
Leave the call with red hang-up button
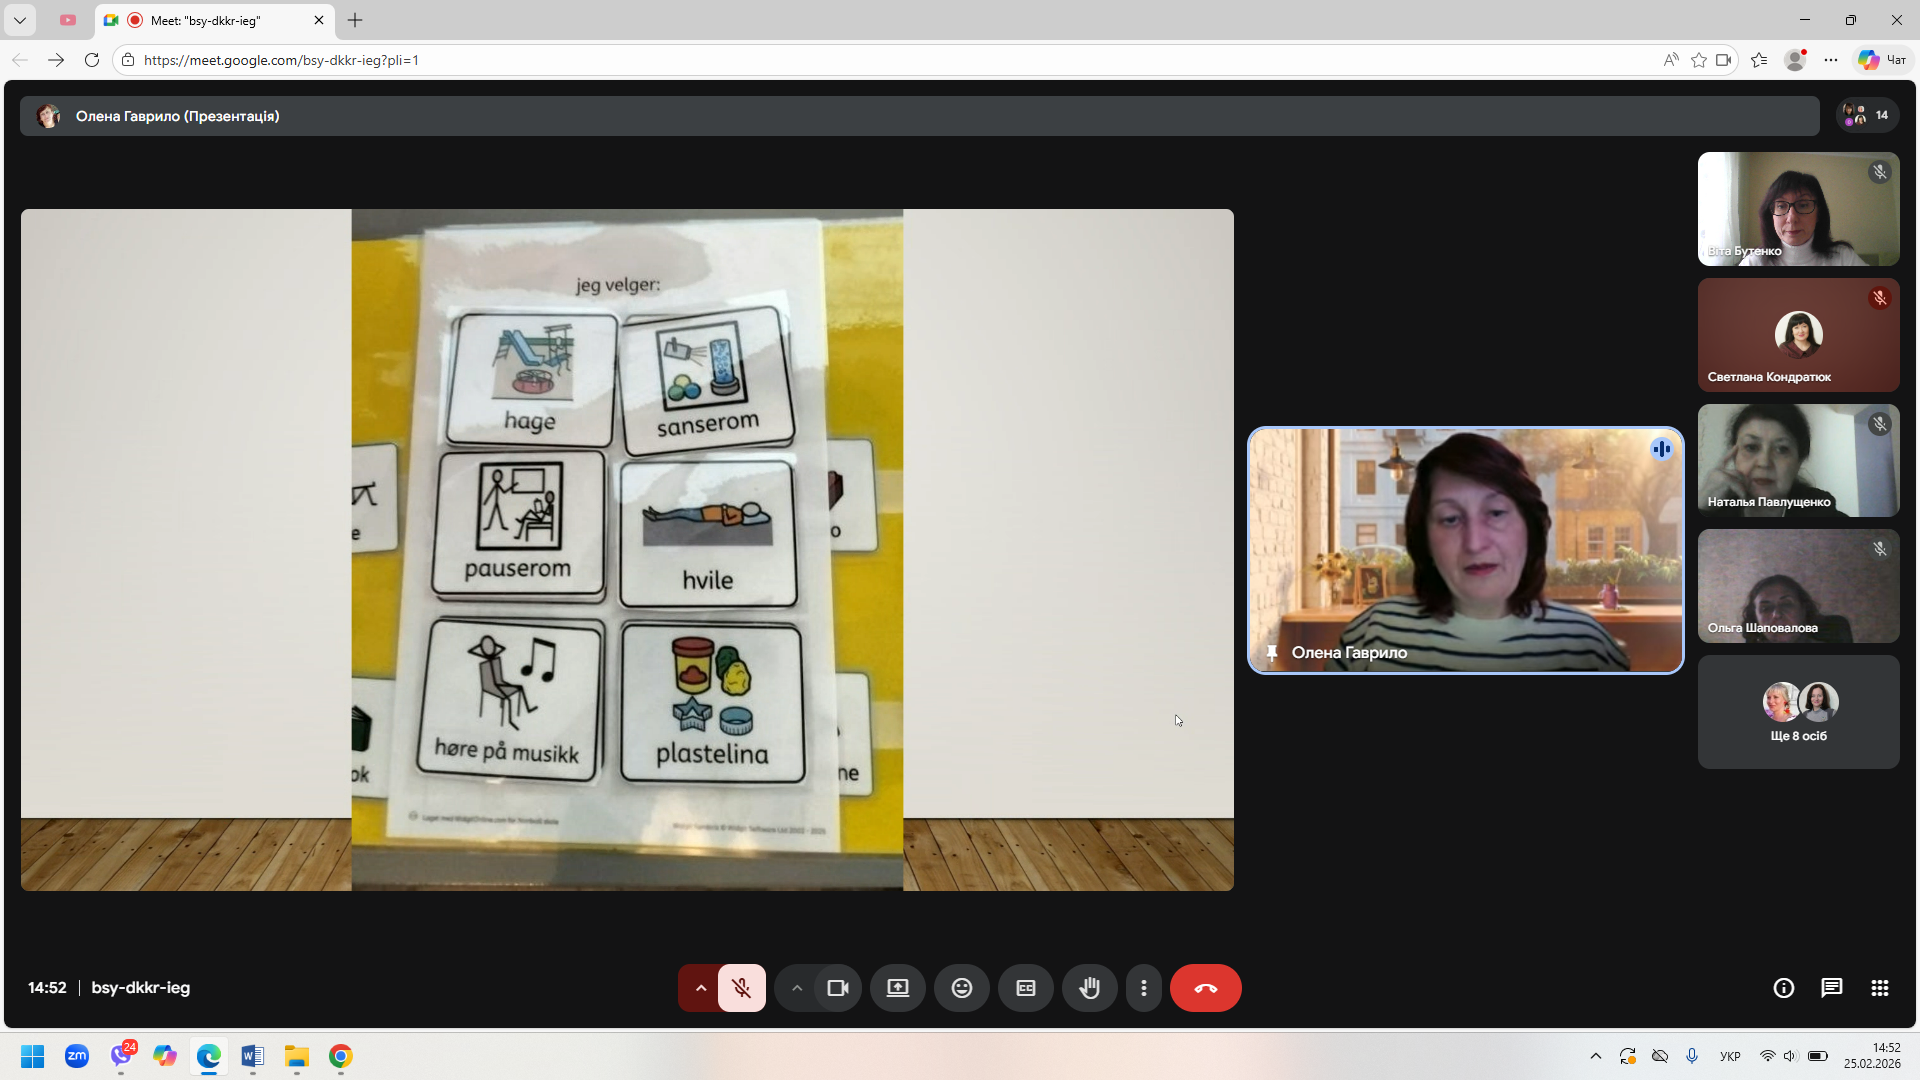coord(1205,988)
